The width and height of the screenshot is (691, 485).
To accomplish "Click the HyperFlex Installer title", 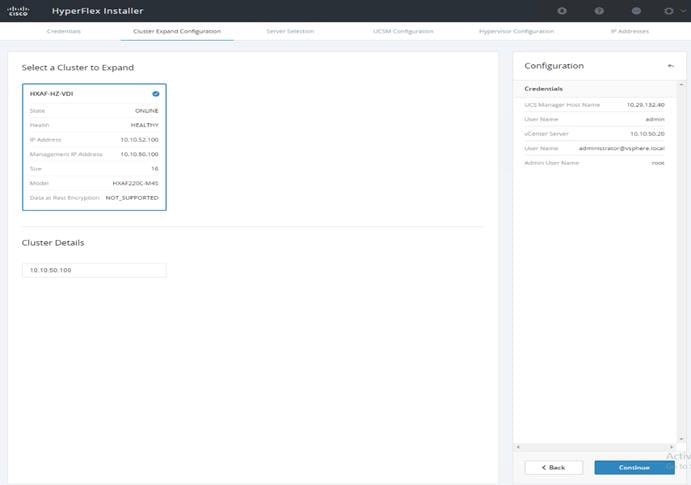I will click(97, 11).
